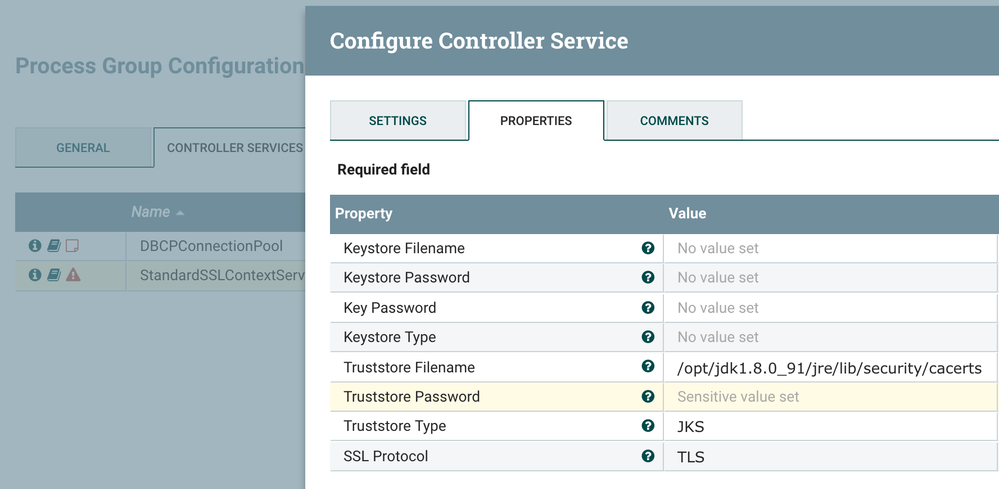Click comments note icon for DBCPConnectionPool
Viewport: 999px width, 489px height.
pyautogui.click(x=72, y=246)
